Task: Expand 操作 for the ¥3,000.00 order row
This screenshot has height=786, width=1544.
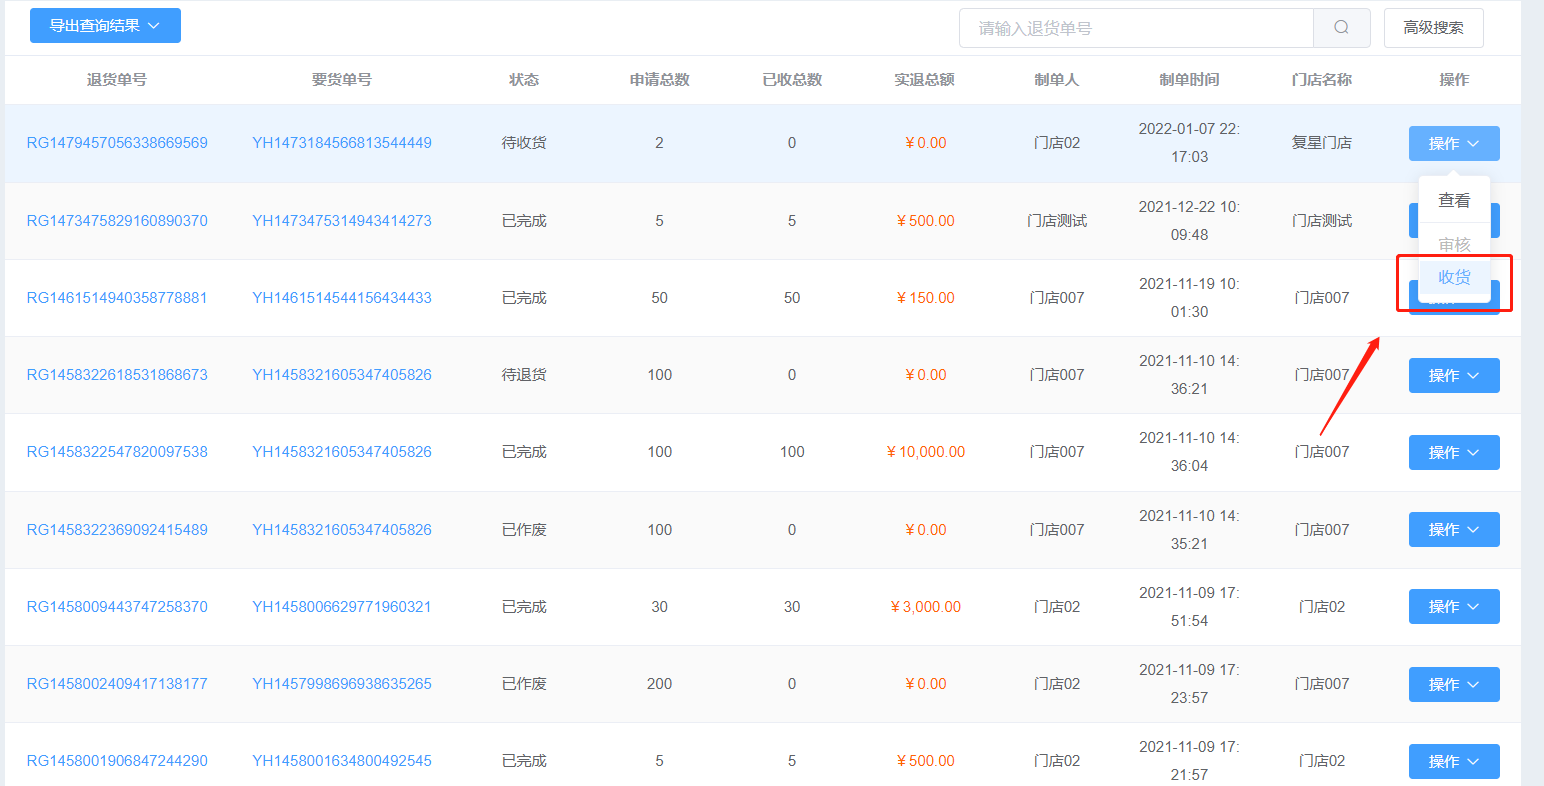Action: [x=1453, y=607]
